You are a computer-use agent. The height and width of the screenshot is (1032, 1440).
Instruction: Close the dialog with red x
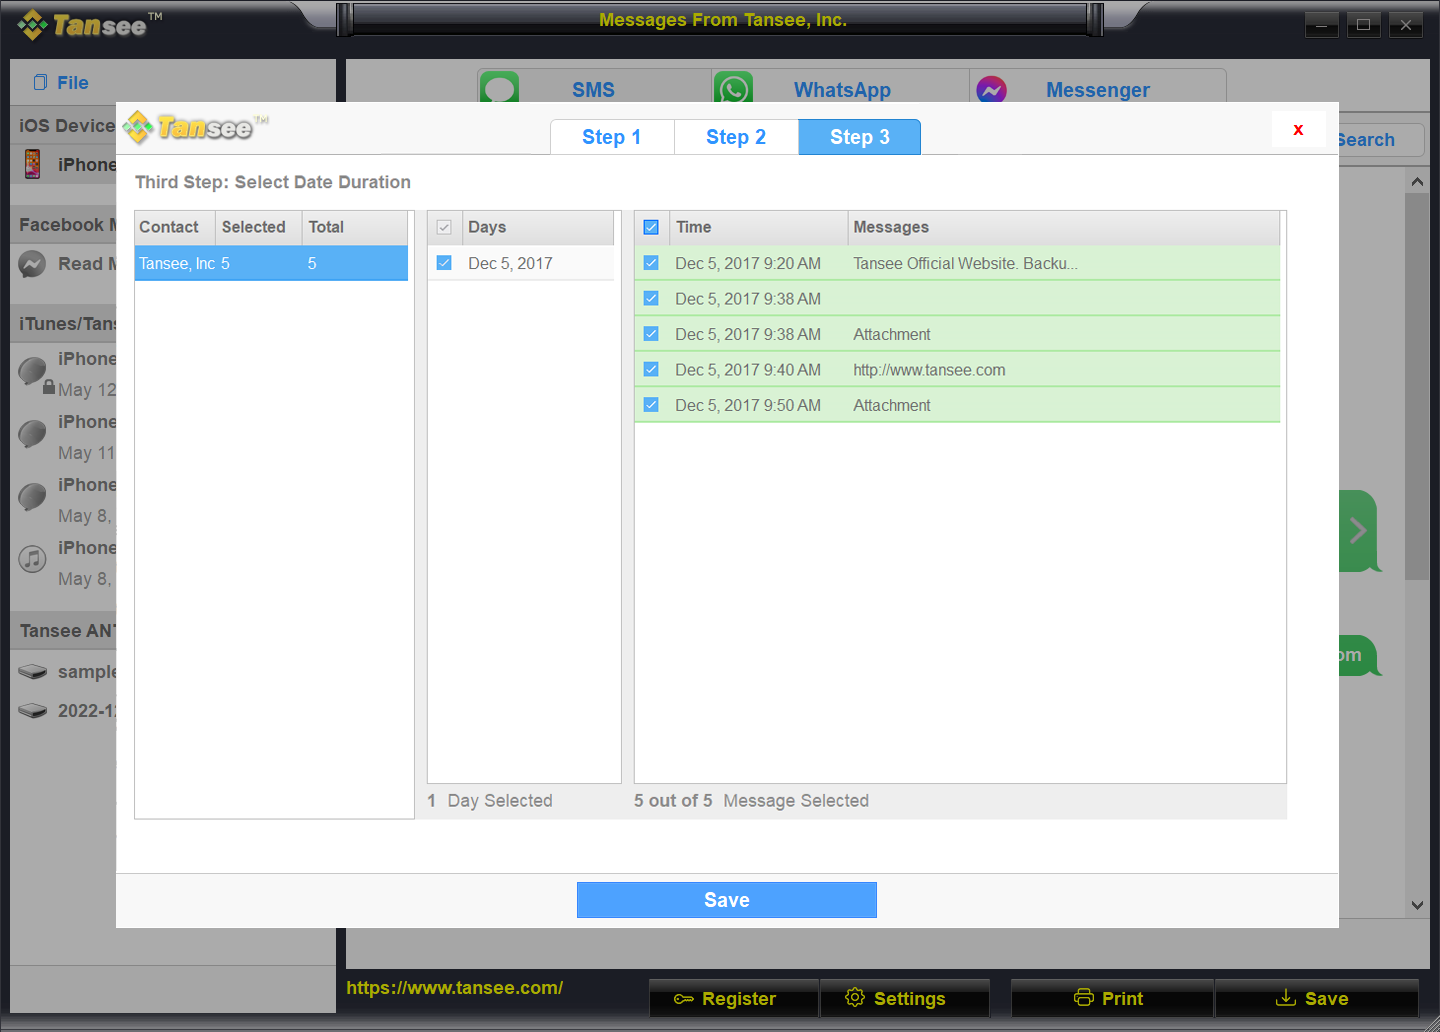click(x=1298, y=130)
